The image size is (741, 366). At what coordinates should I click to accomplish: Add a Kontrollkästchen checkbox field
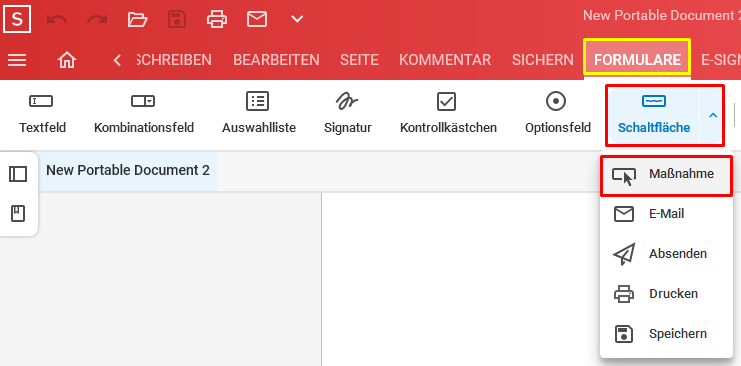448,113
